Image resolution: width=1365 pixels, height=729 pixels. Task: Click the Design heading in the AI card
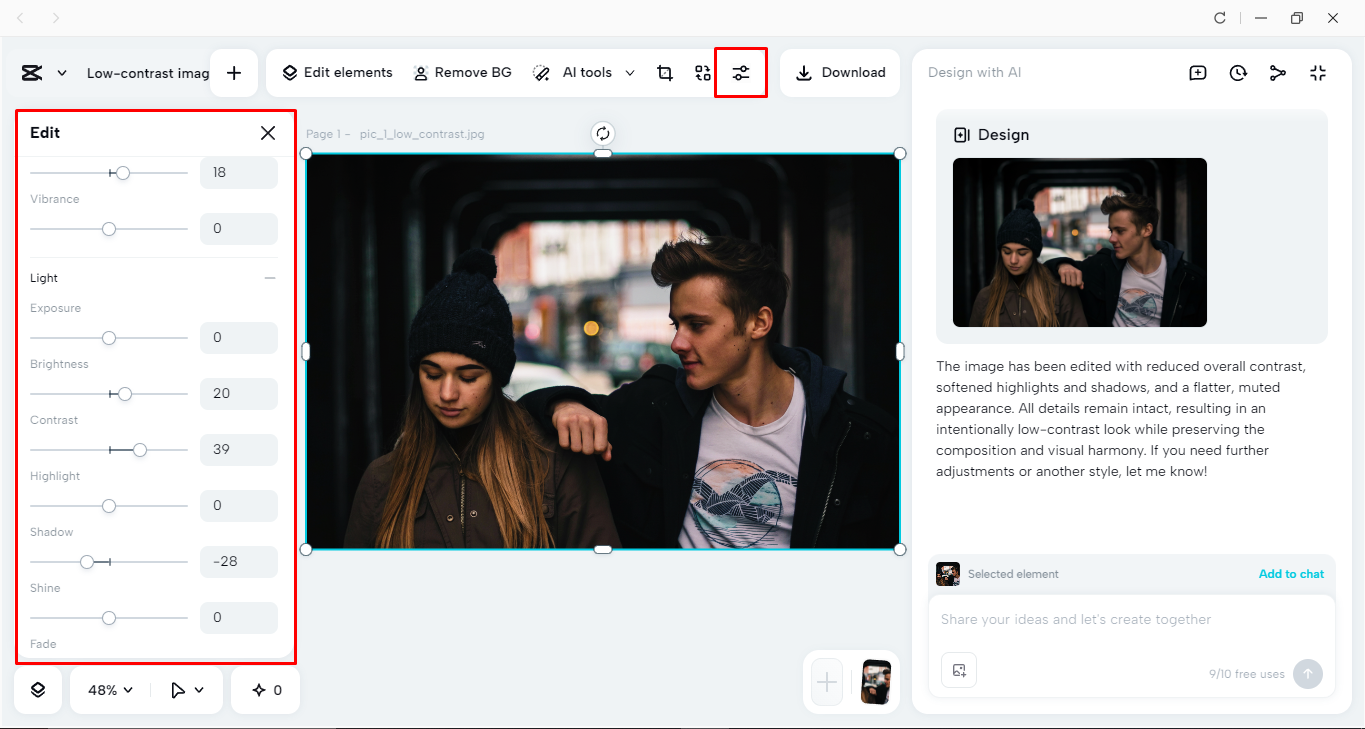click(x=1003, y=135)
